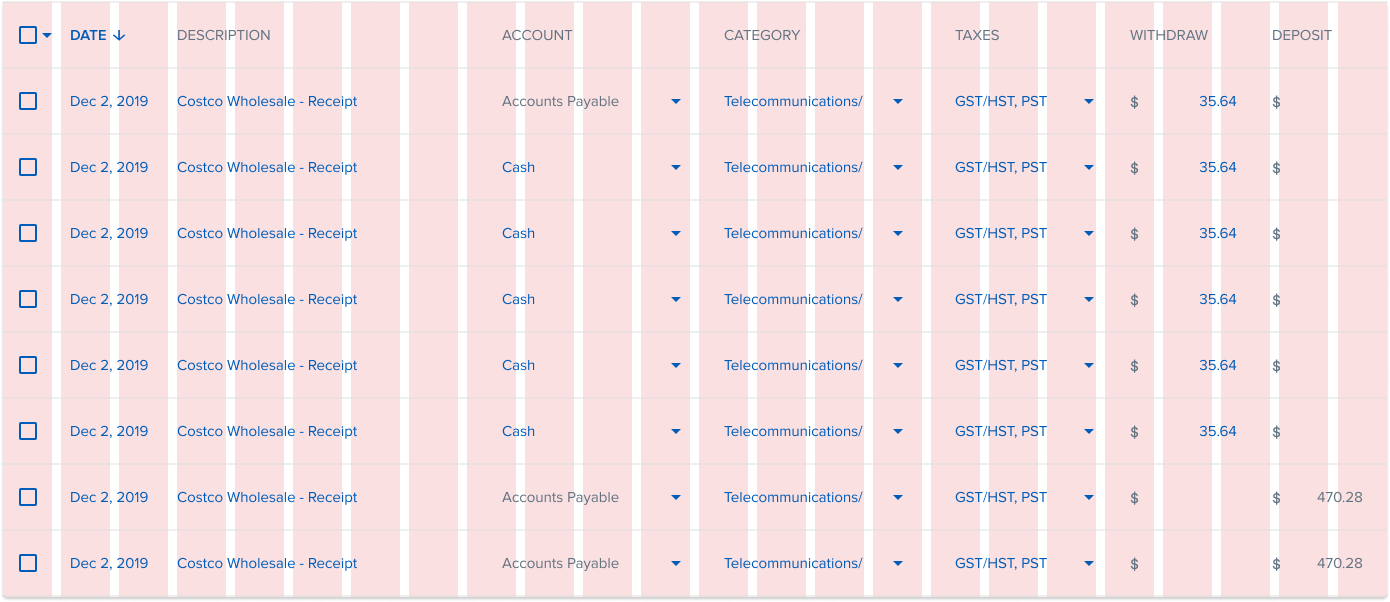Select the fourth row's checkbox
This screenshot has height=602, width=1390.
28,299
